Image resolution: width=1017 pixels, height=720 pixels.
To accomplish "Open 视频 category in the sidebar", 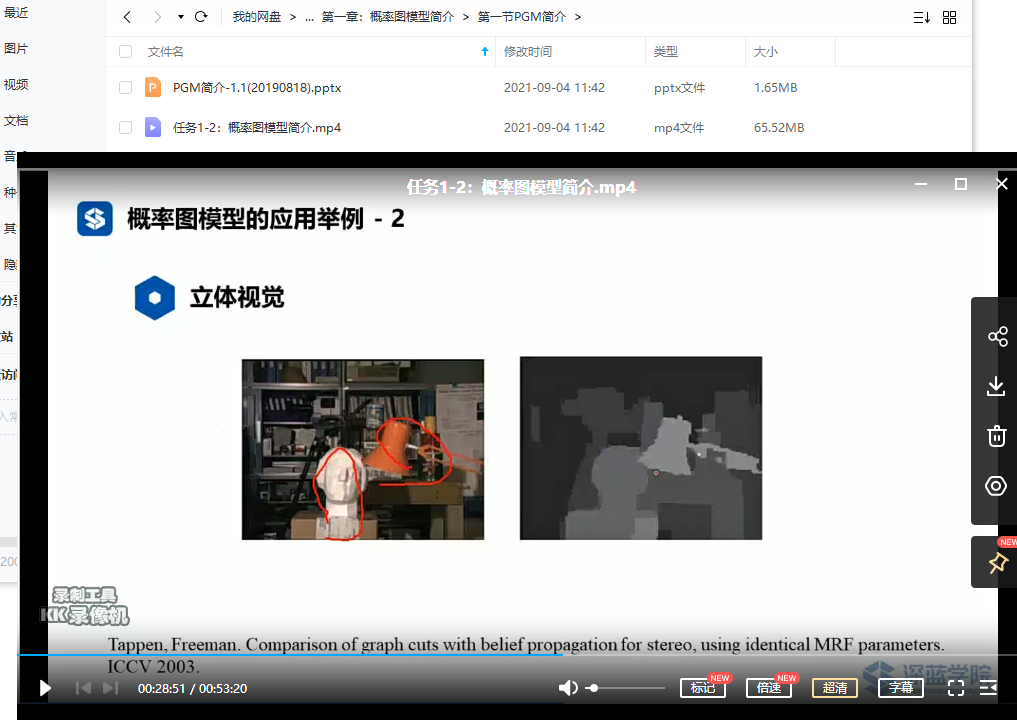I will pyautogui.click(x=16, y=84).
